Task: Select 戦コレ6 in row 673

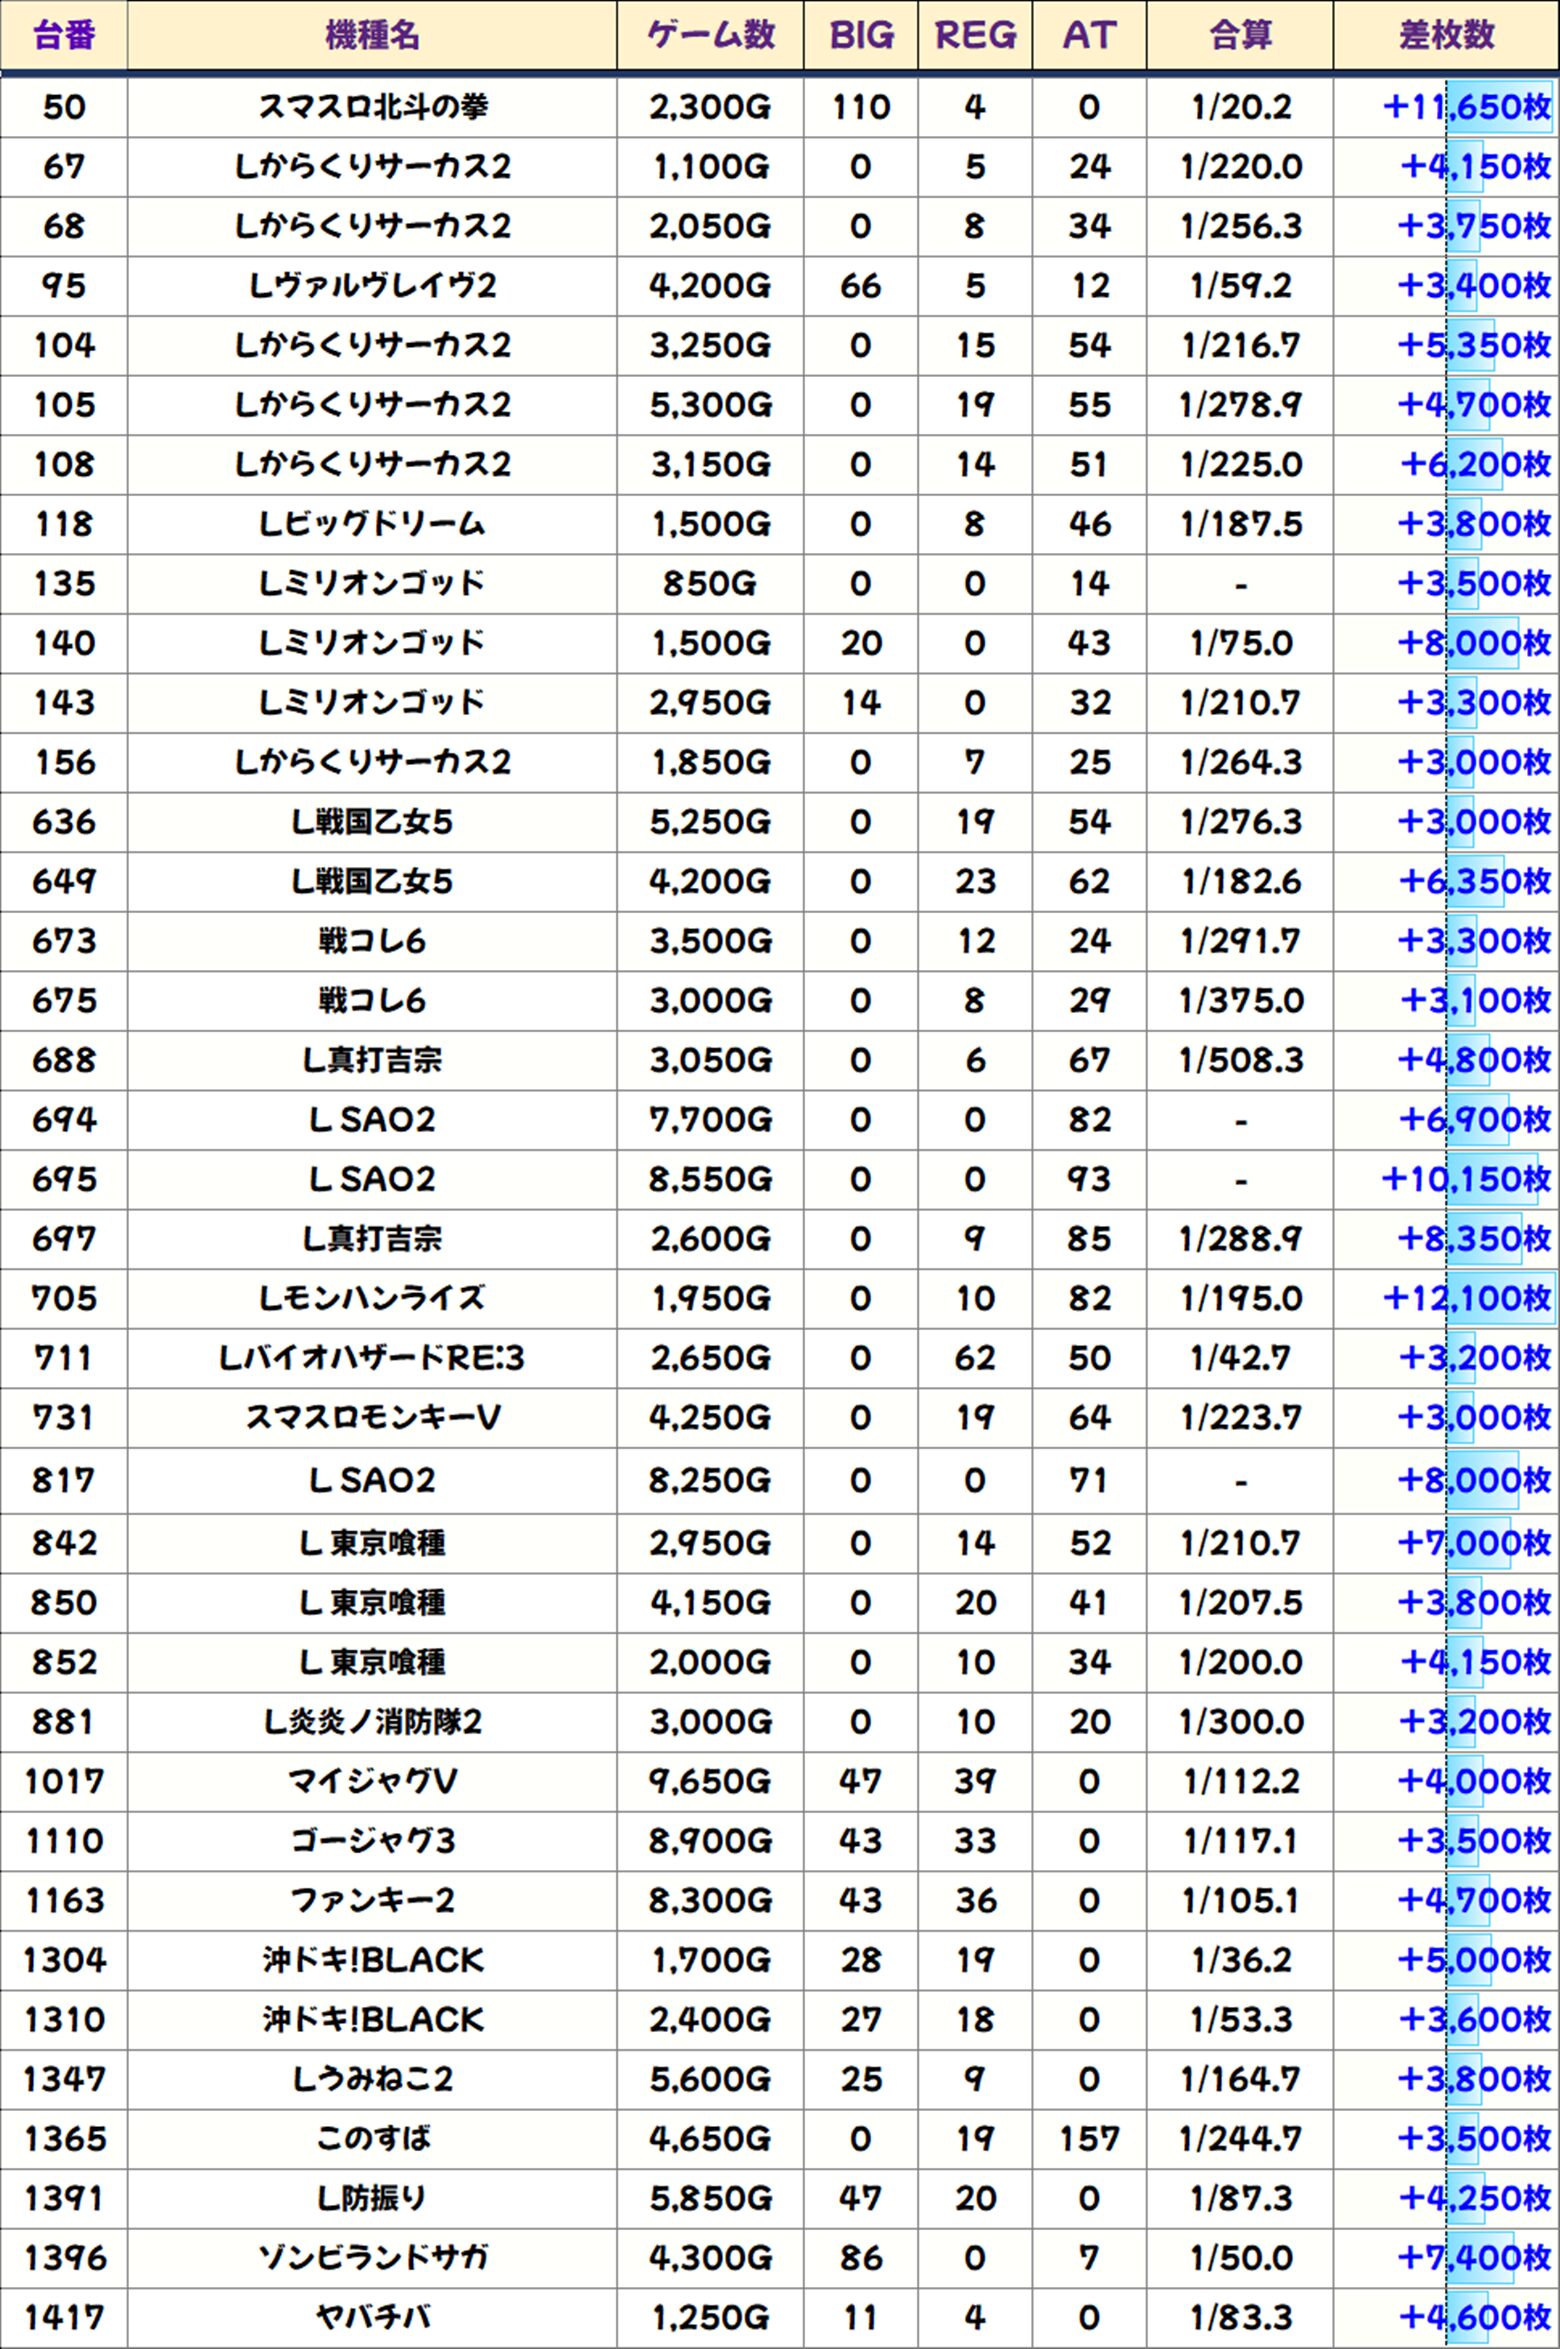Action: pos(372,941)
